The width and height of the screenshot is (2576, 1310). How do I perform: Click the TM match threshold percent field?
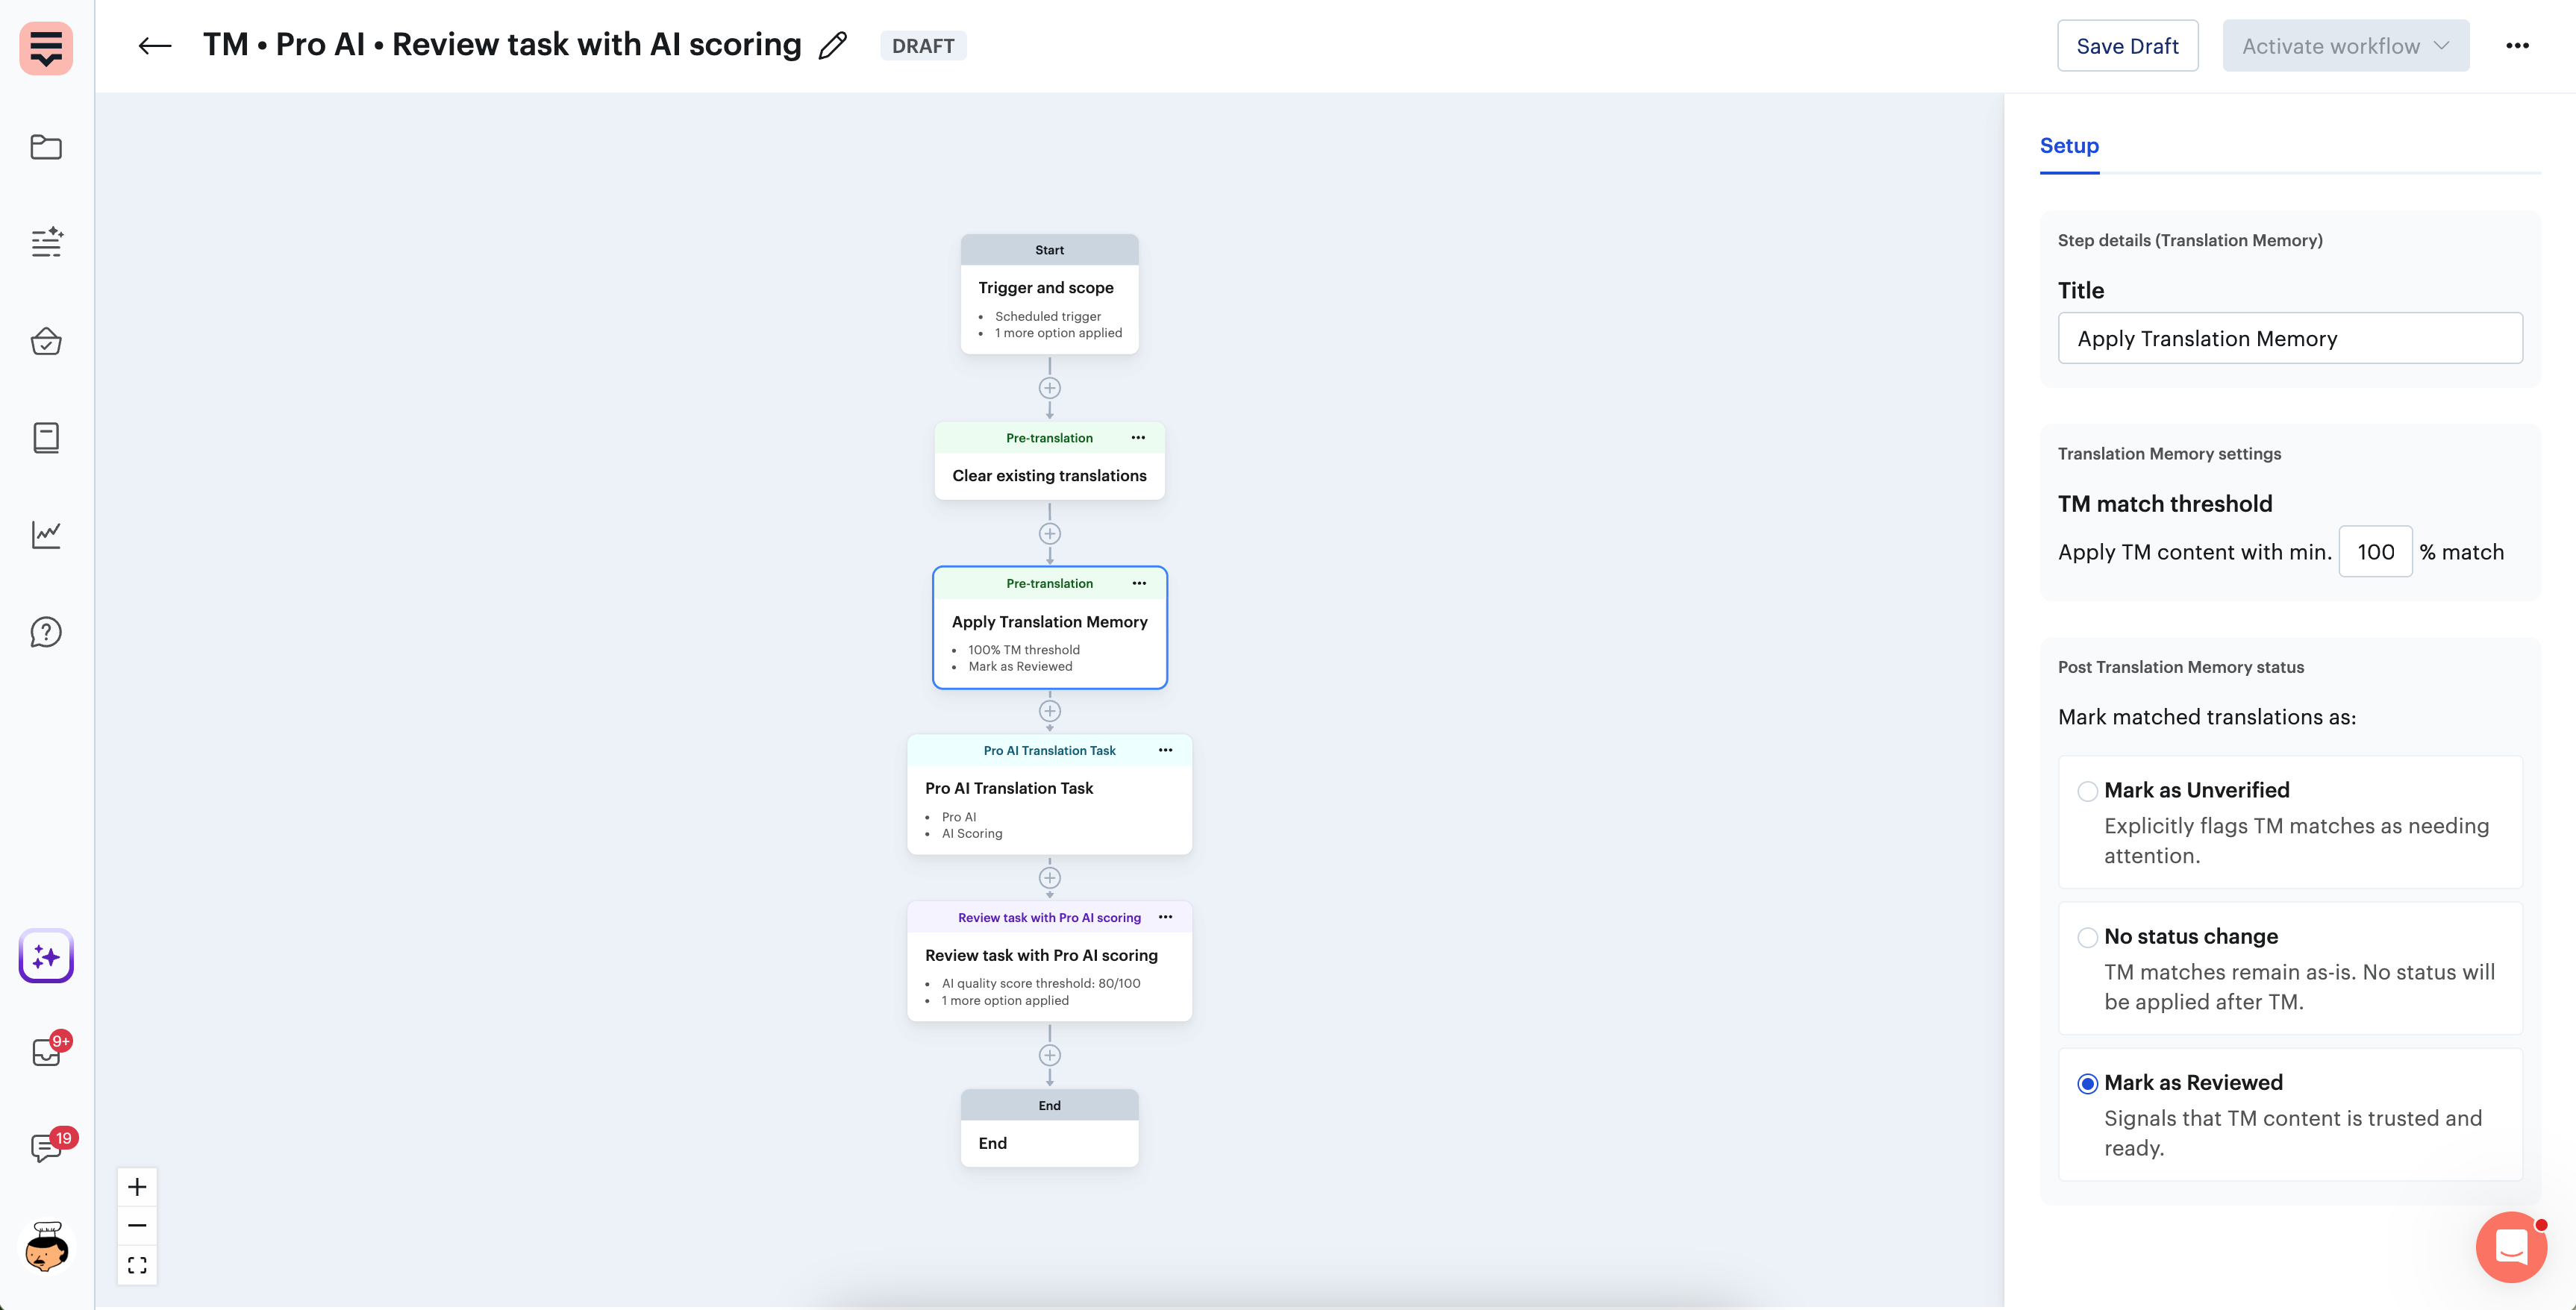2375,552
